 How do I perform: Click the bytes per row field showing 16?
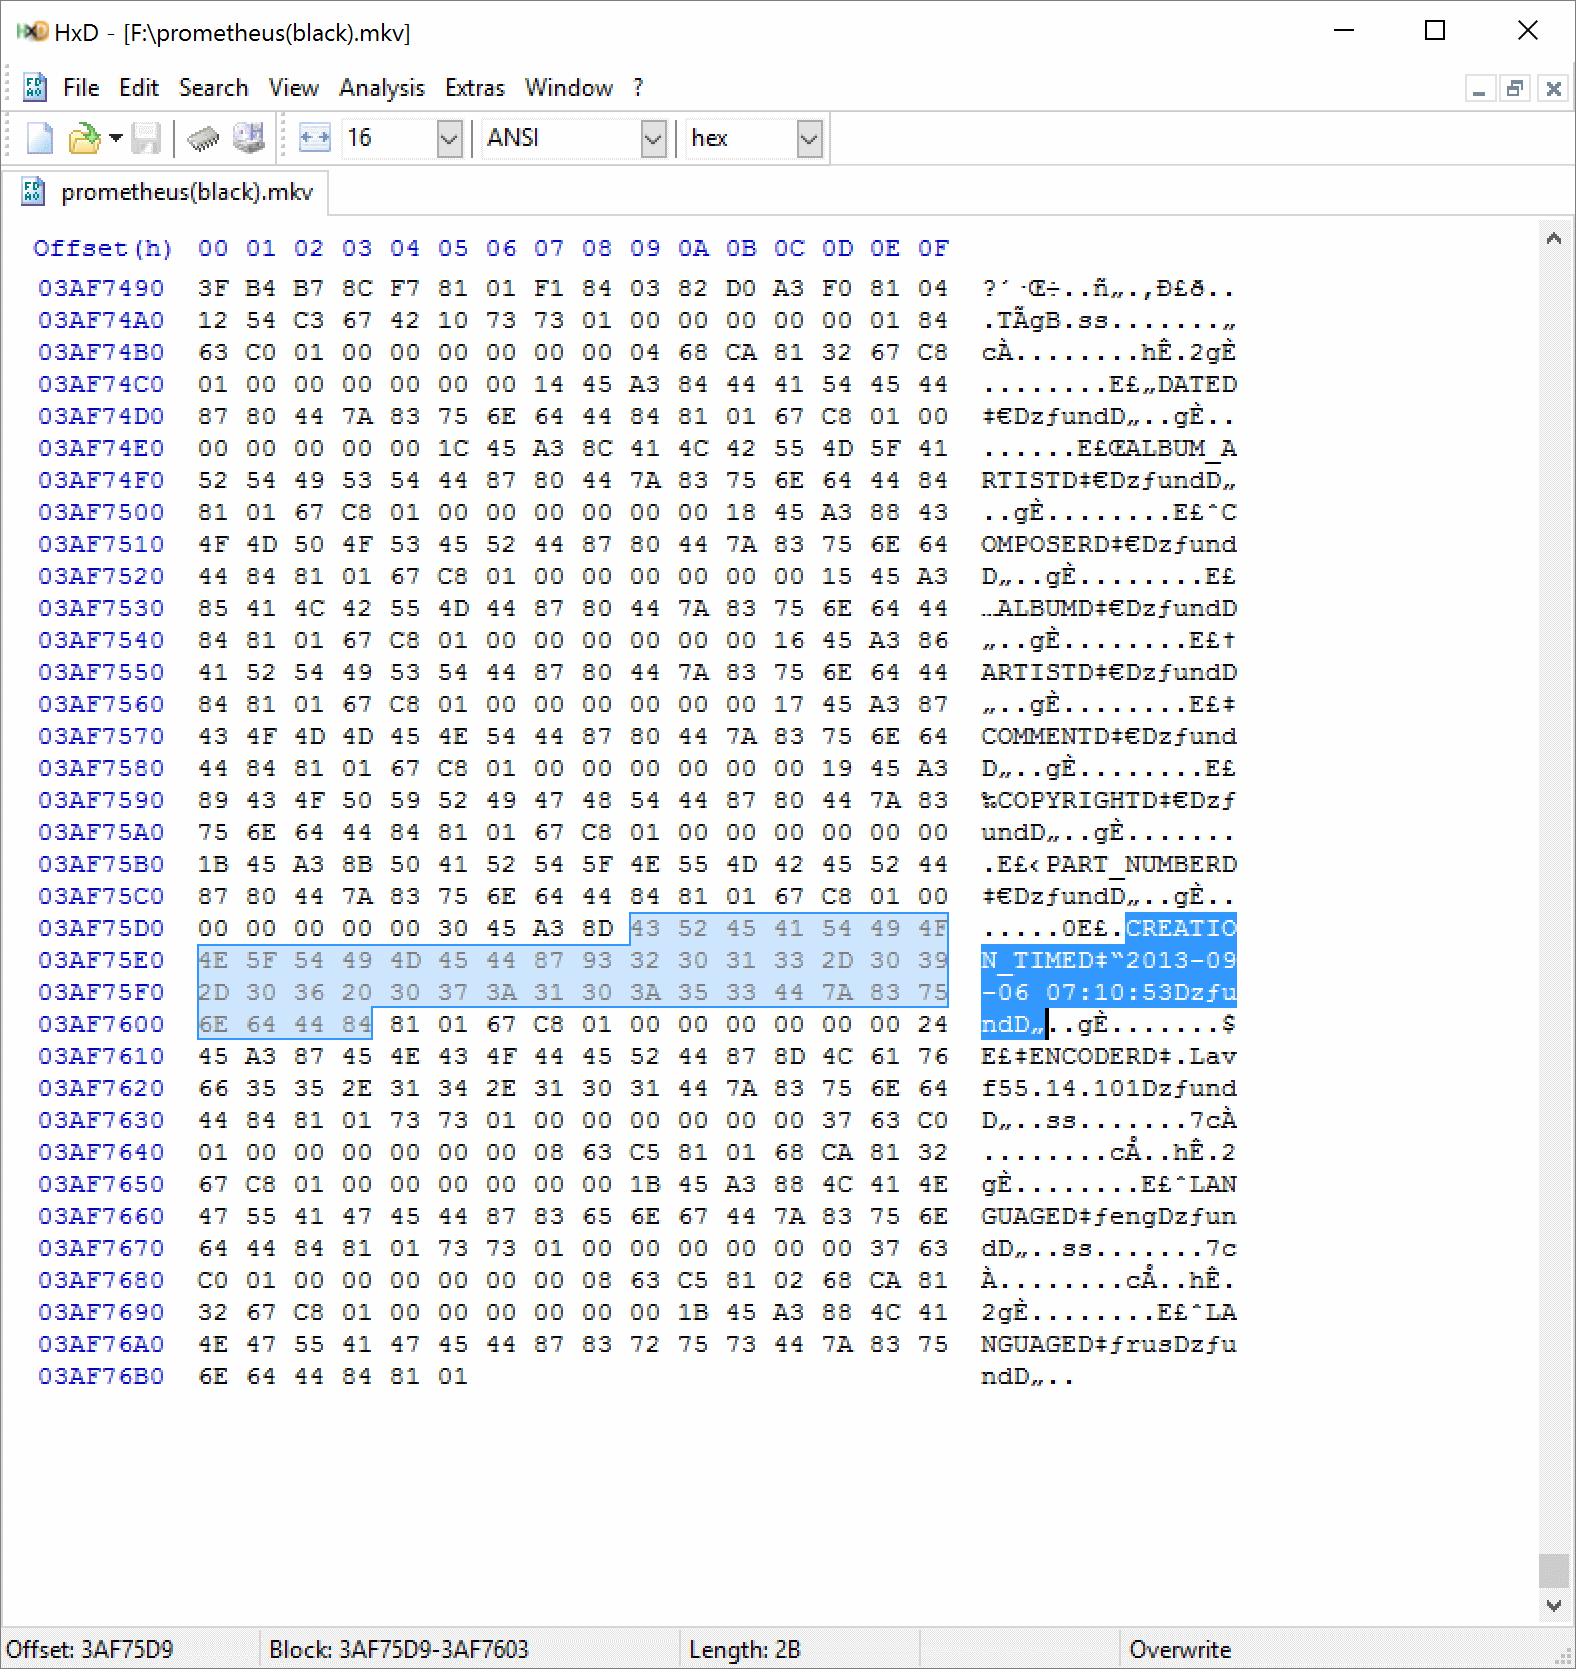coord(390,138)
